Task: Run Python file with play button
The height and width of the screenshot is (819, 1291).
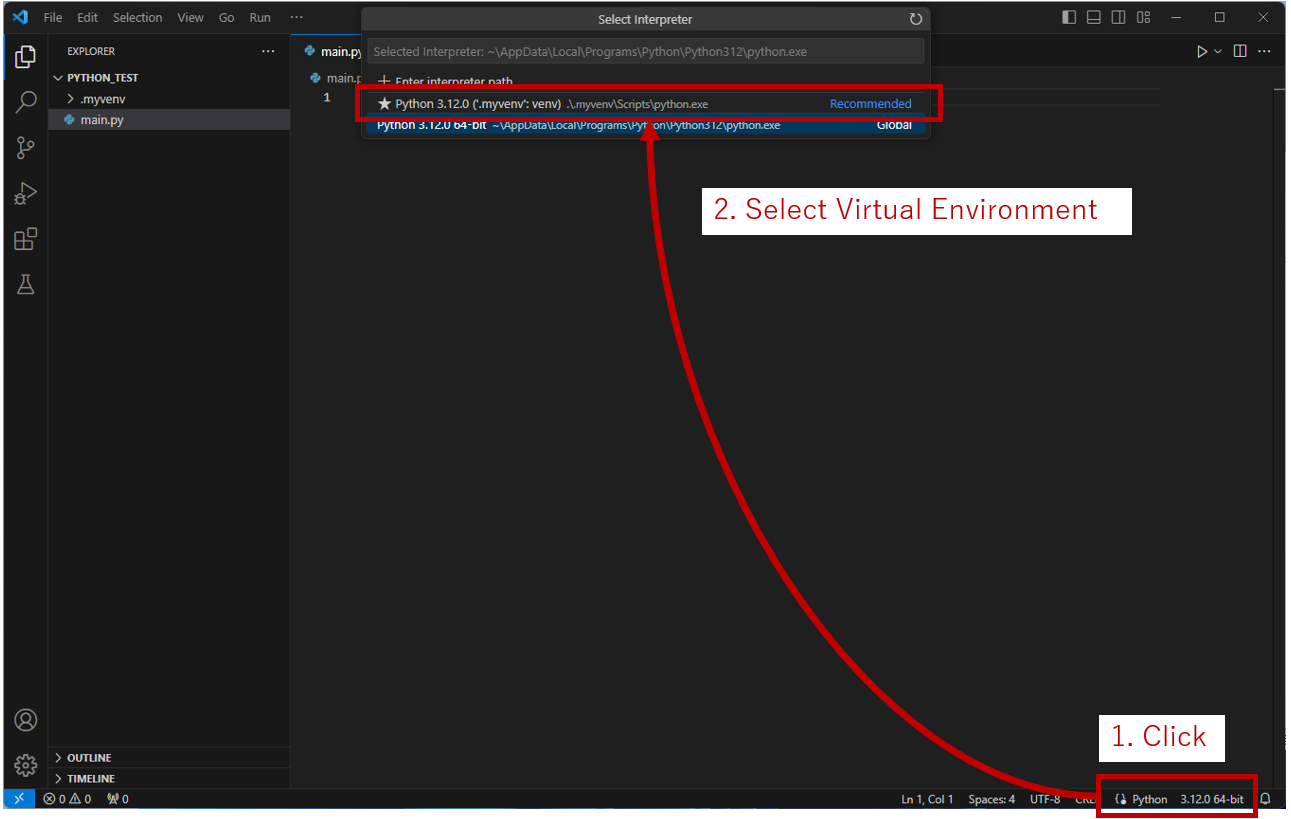Action: pyautogui.click(x=1202, y=51)
